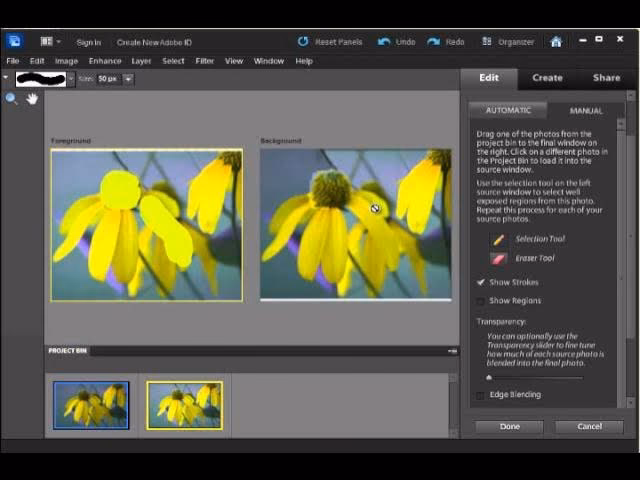The height and width of the screenshot is (480, 640).
Task: Click the Reset Panels circular arrow icon
Action: (x=303, y=42)
